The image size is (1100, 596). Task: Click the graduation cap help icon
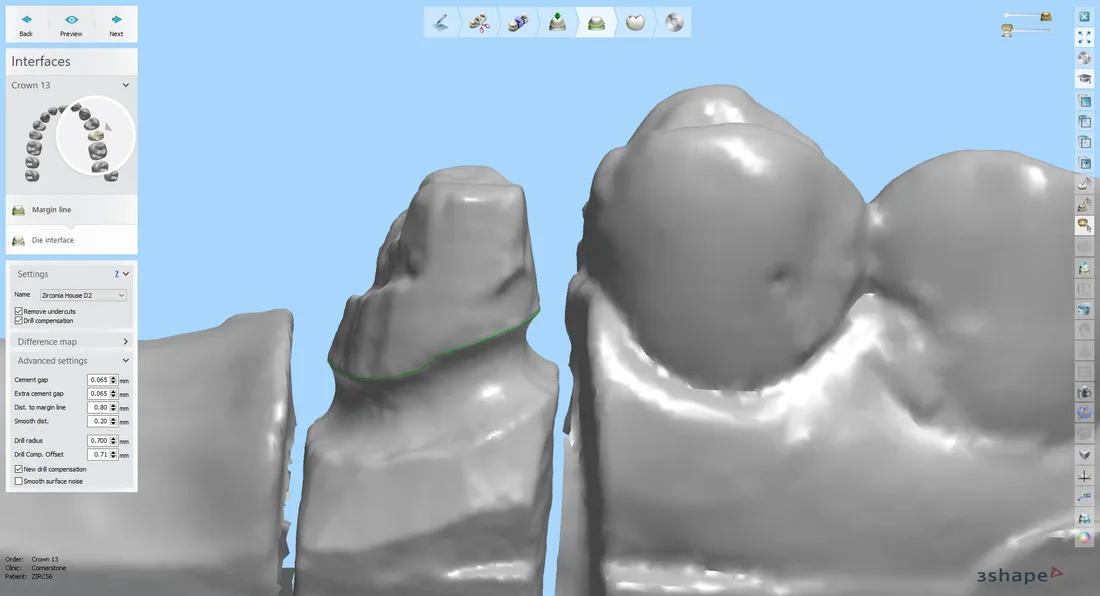(x=1084, y=78)
